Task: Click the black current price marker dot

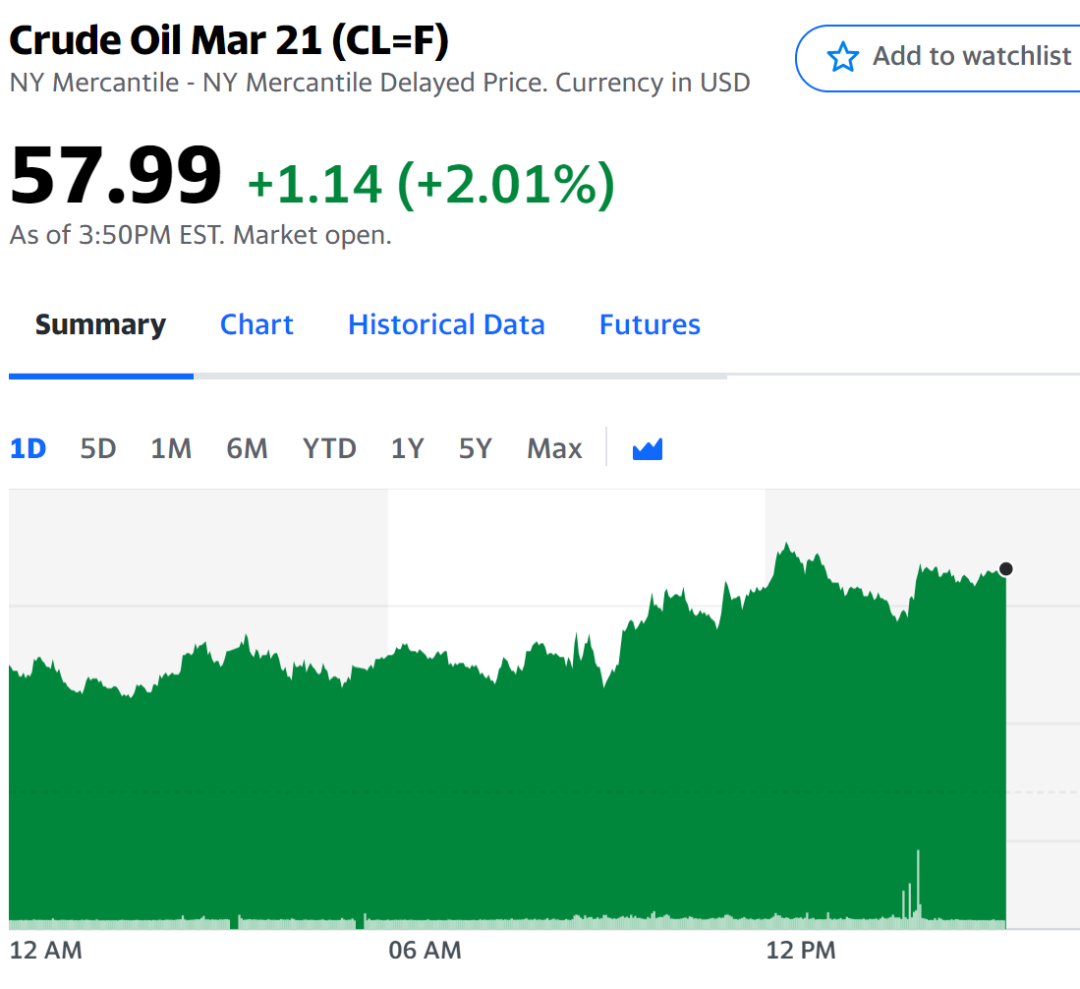Action: click(1006, 569)
